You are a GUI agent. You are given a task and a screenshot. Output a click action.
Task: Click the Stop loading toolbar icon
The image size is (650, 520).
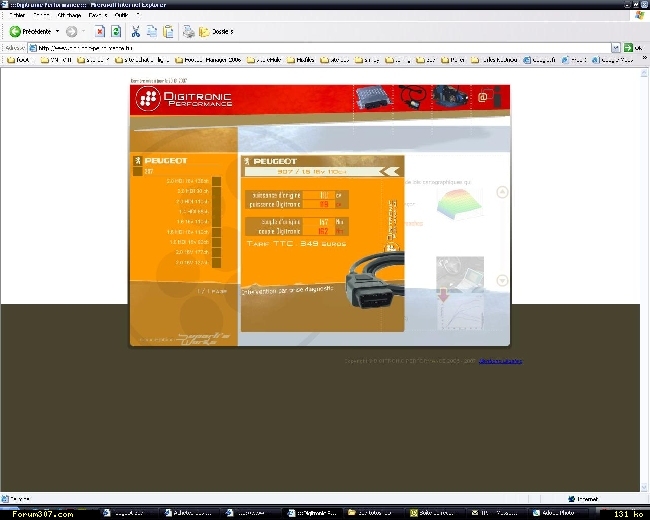(x=100, y=31)
